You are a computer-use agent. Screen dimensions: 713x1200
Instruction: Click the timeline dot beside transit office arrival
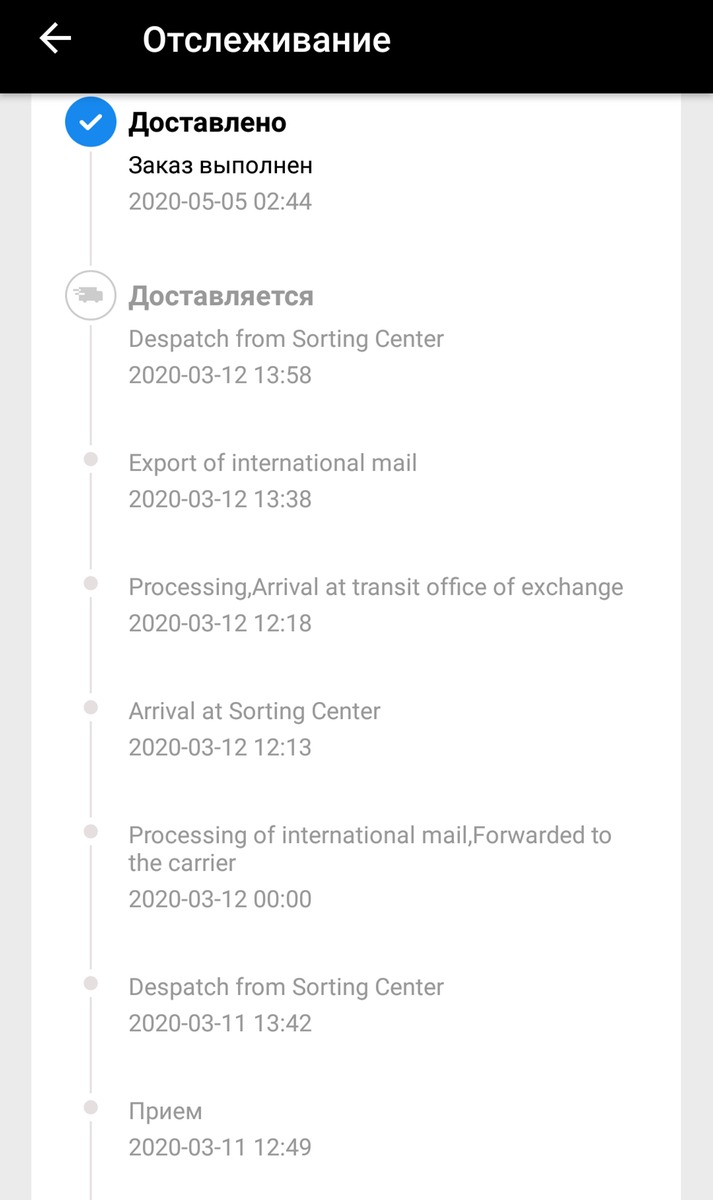(91, 583)
